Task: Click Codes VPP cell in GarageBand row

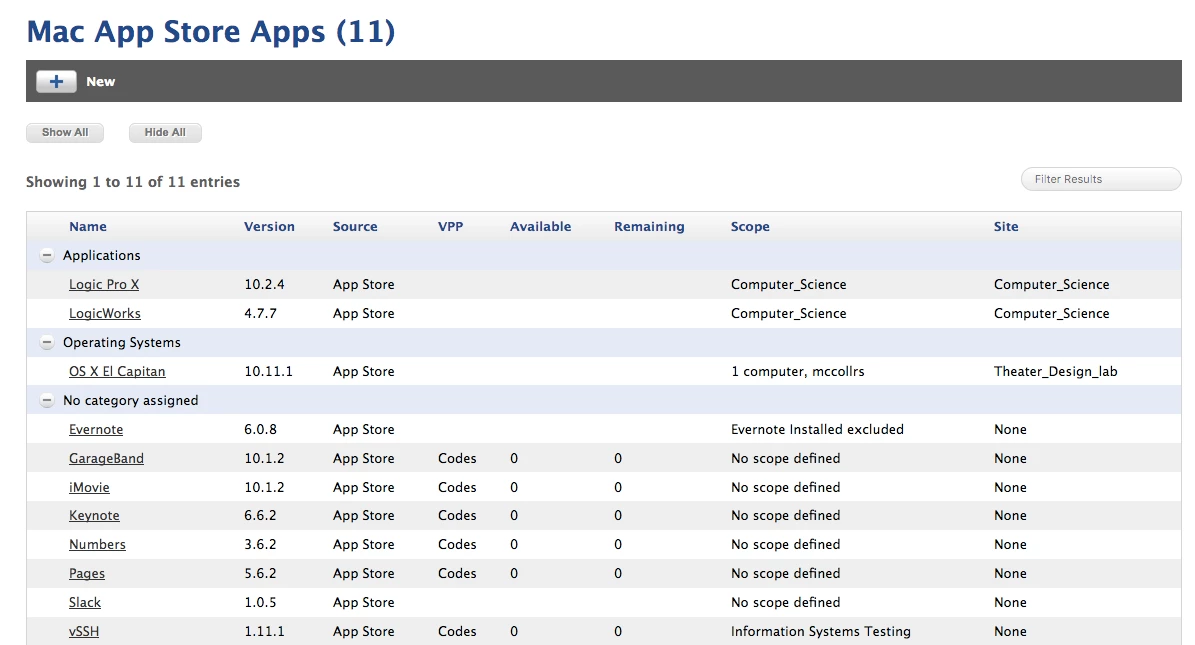Action: pyautogui.click(x=457, y=458)
